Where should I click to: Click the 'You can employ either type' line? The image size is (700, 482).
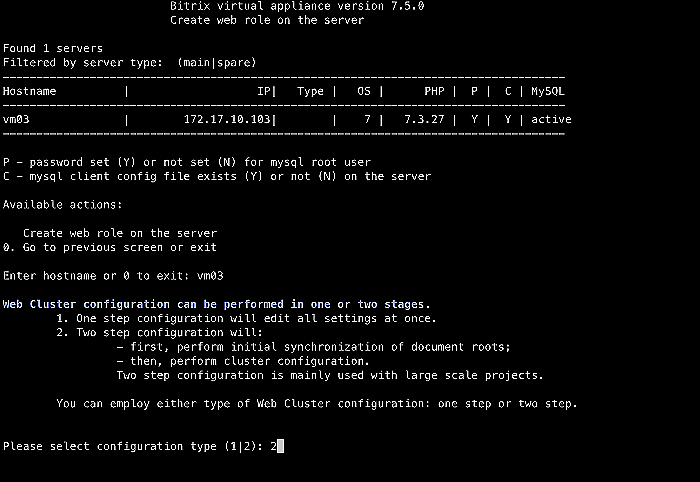pyautogui.click(x=317, y=404)
